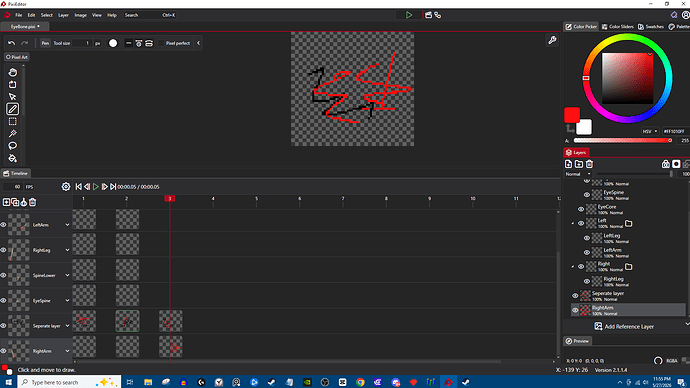The height and width of the screenshot is (388, 690).
Task: Jump to the last frame
Action: [x=113, y=187]
